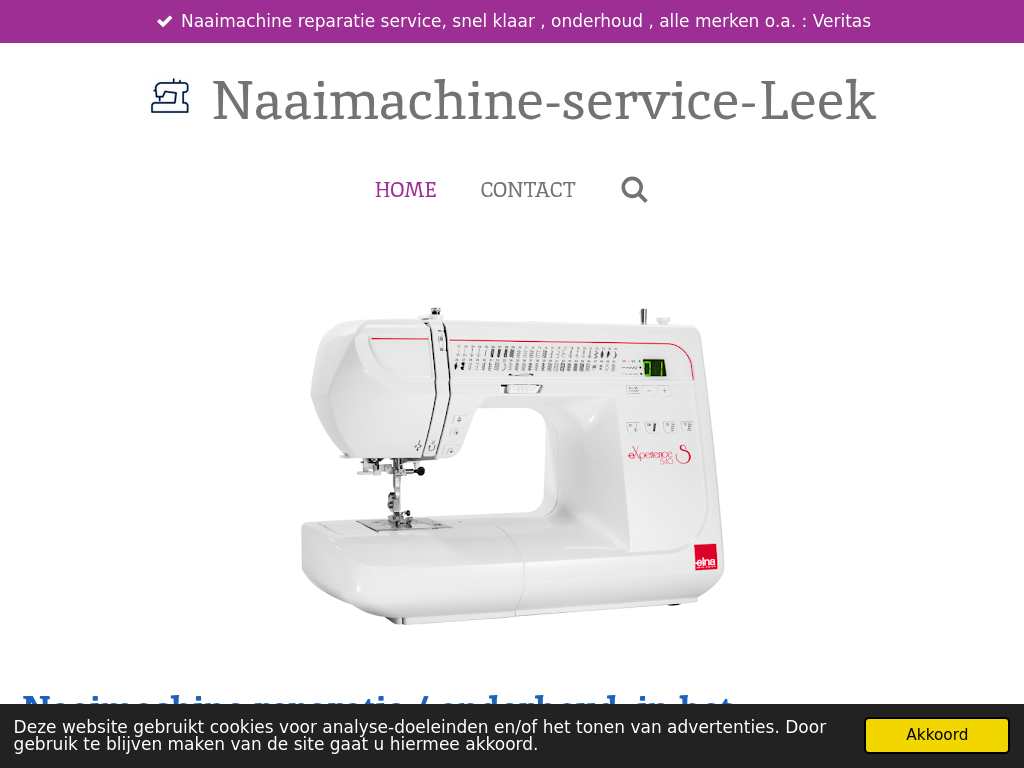The image size is (1024, 768).
Task: Click the cookie notice text
Action: tap(420, 735)
